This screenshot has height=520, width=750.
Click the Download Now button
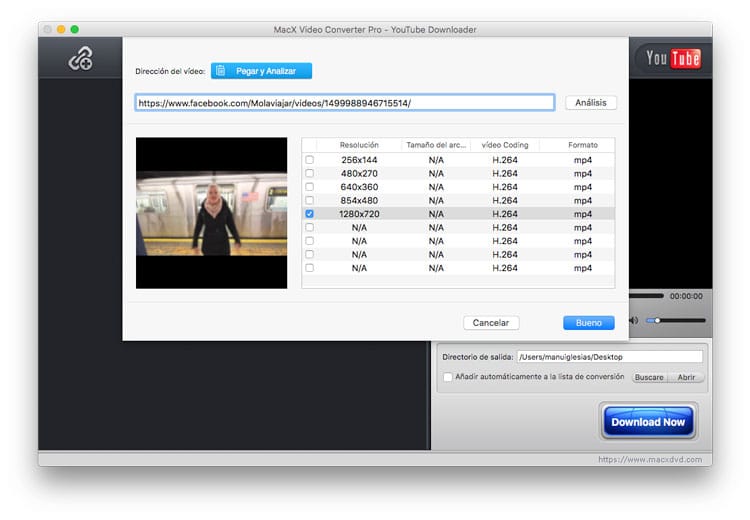point(648,422)
